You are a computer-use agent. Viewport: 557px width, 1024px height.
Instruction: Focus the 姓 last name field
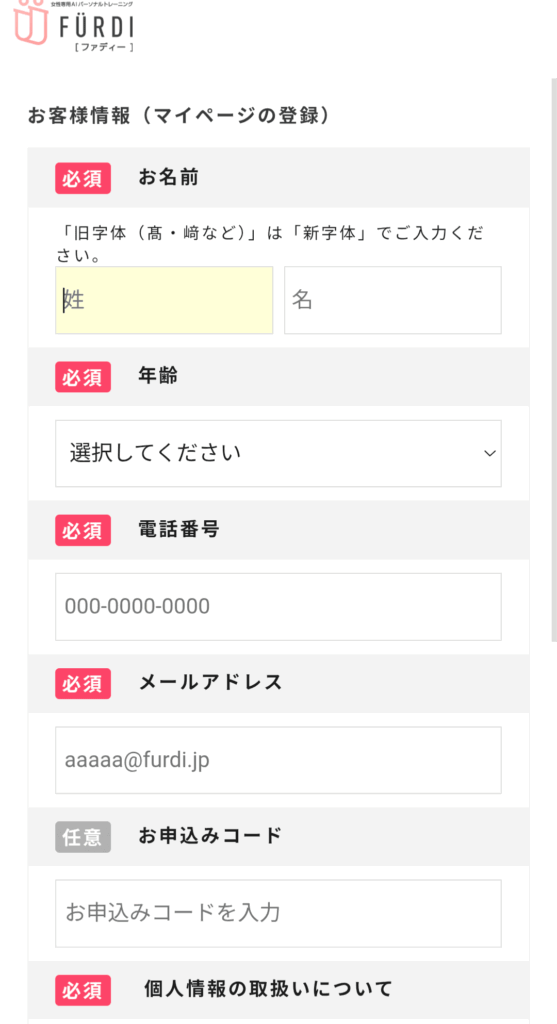(164, 300)
